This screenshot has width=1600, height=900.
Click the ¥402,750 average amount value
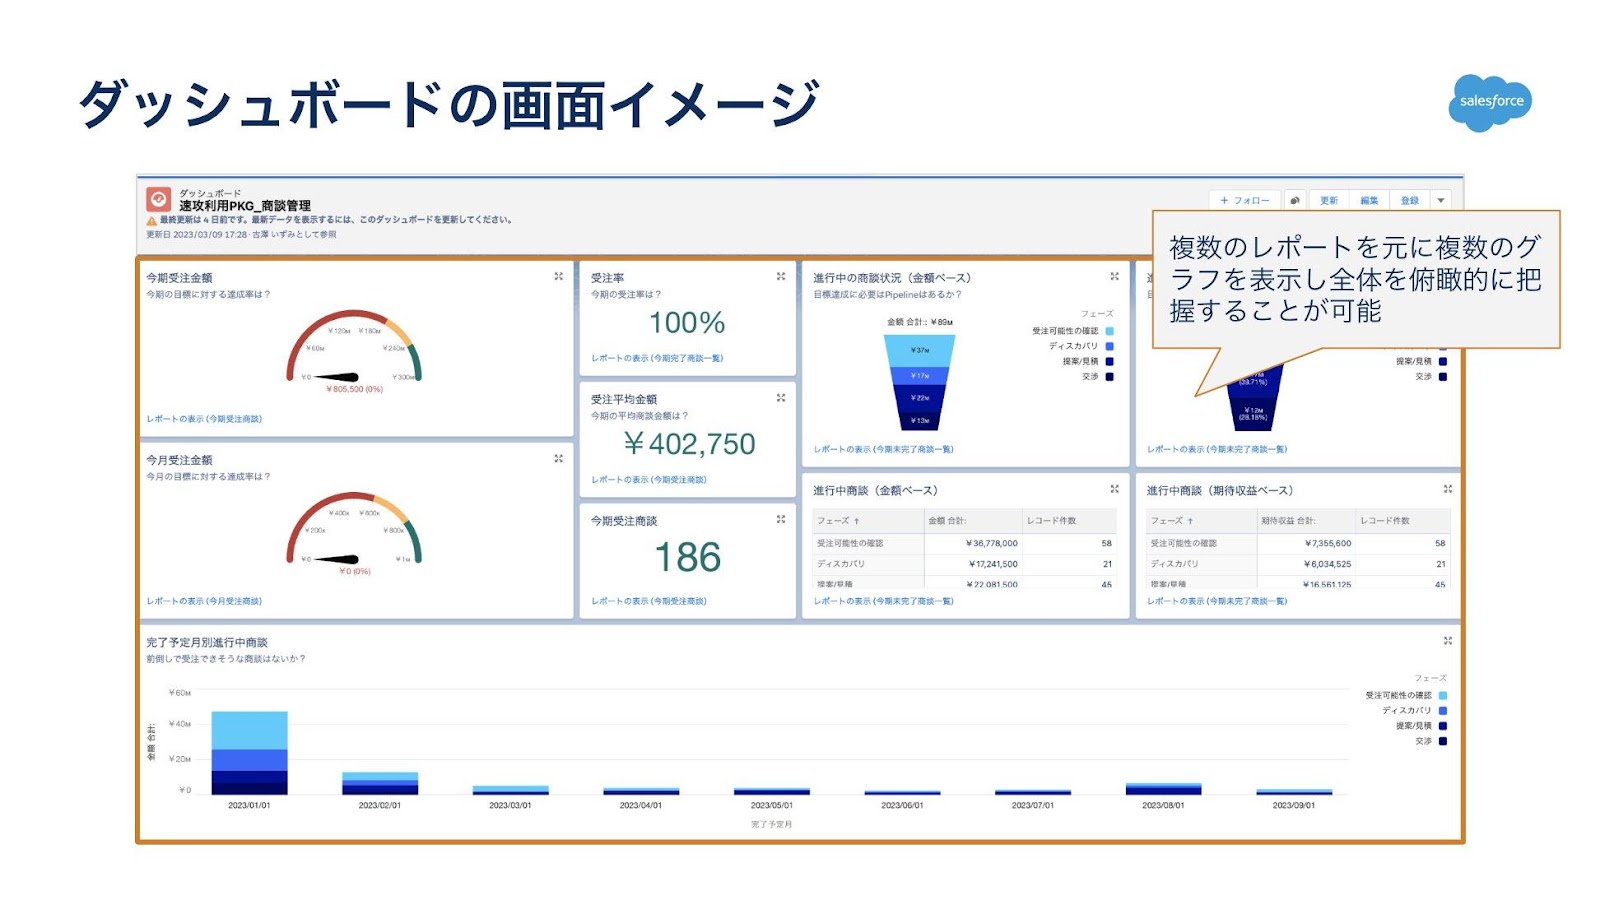tap(689, 444)
